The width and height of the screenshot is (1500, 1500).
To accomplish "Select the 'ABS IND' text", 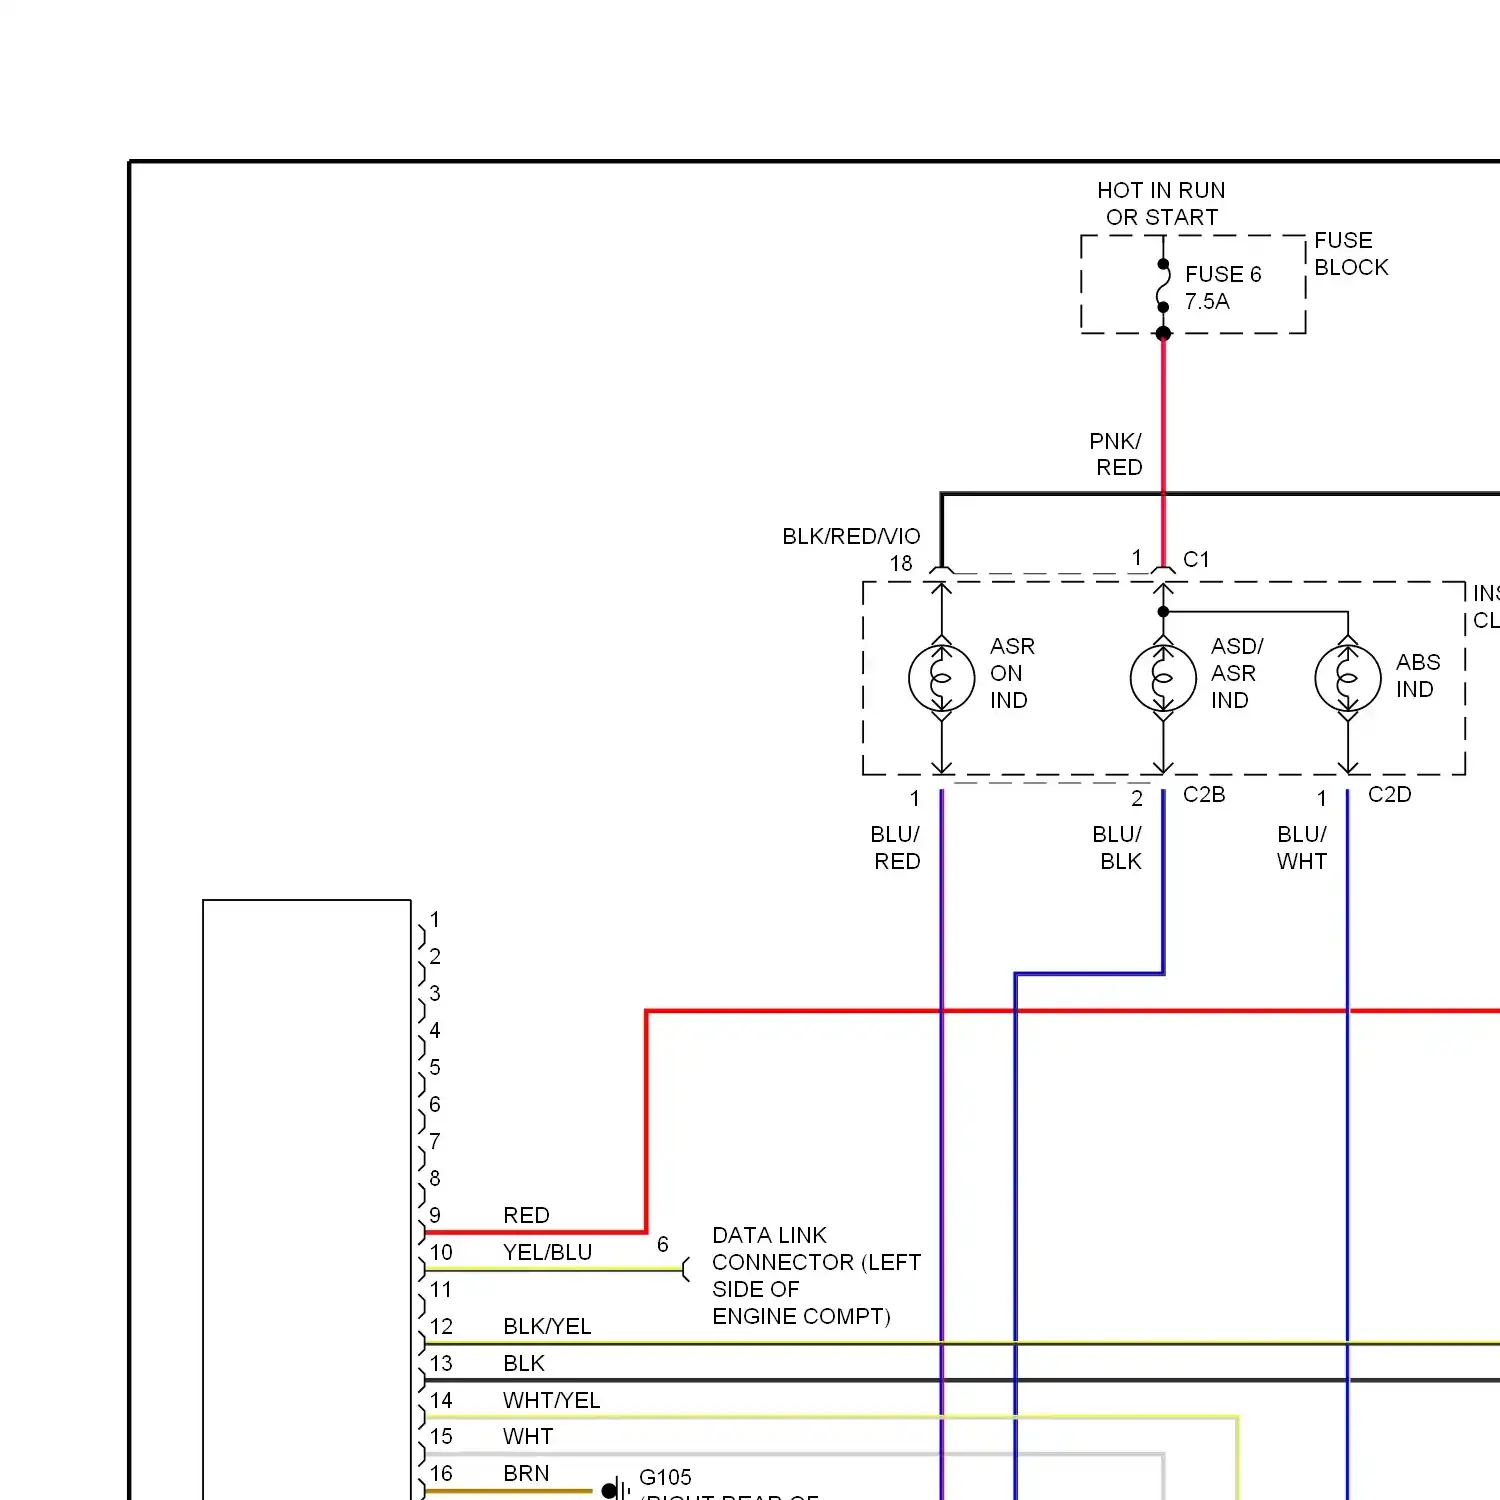I will pos(1418,676).
